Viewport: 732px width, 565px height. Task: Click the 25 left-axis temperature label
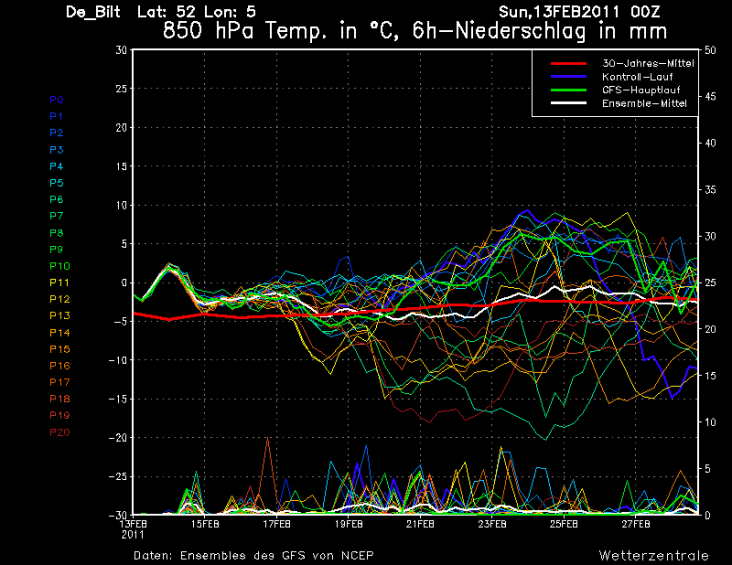click(x=121, y=89)
